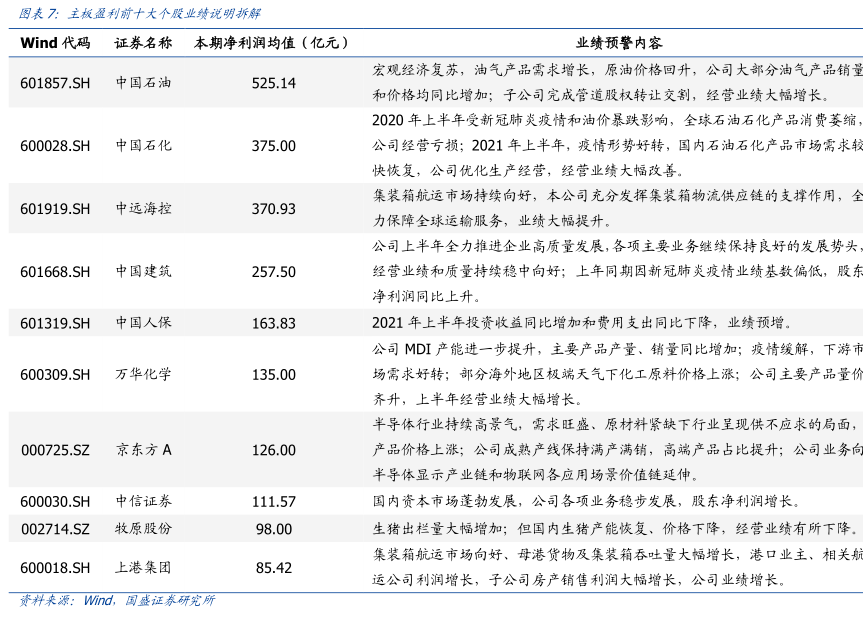Click the profit value 525.14

[x=273, y=83]
